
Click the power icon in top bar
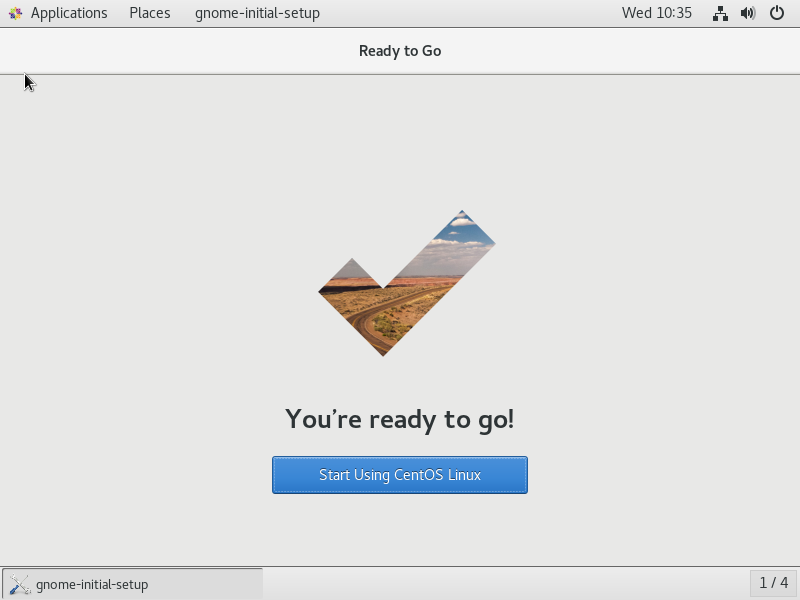(x=777, y=13)
